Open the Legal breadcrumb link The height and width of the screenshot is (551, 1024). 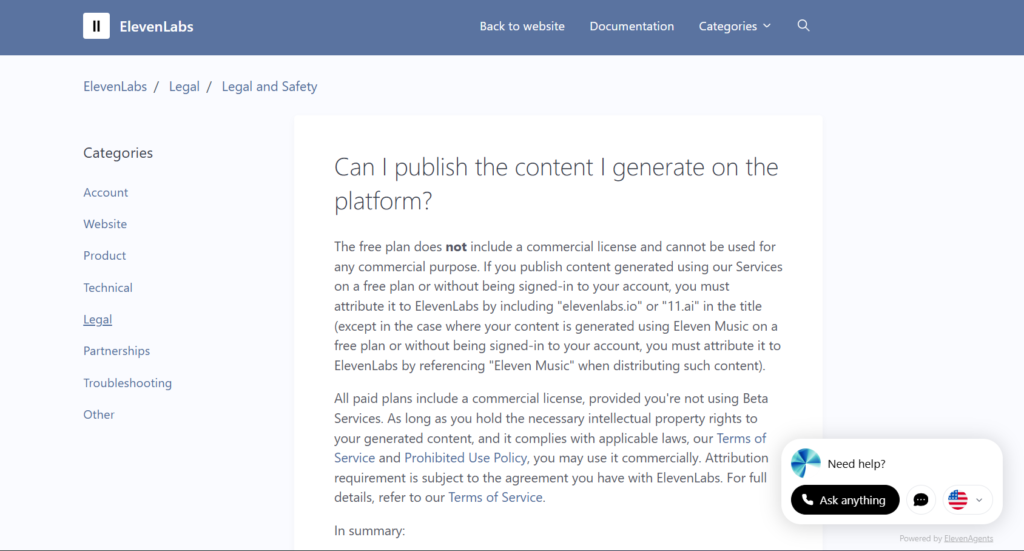[184, 86]
